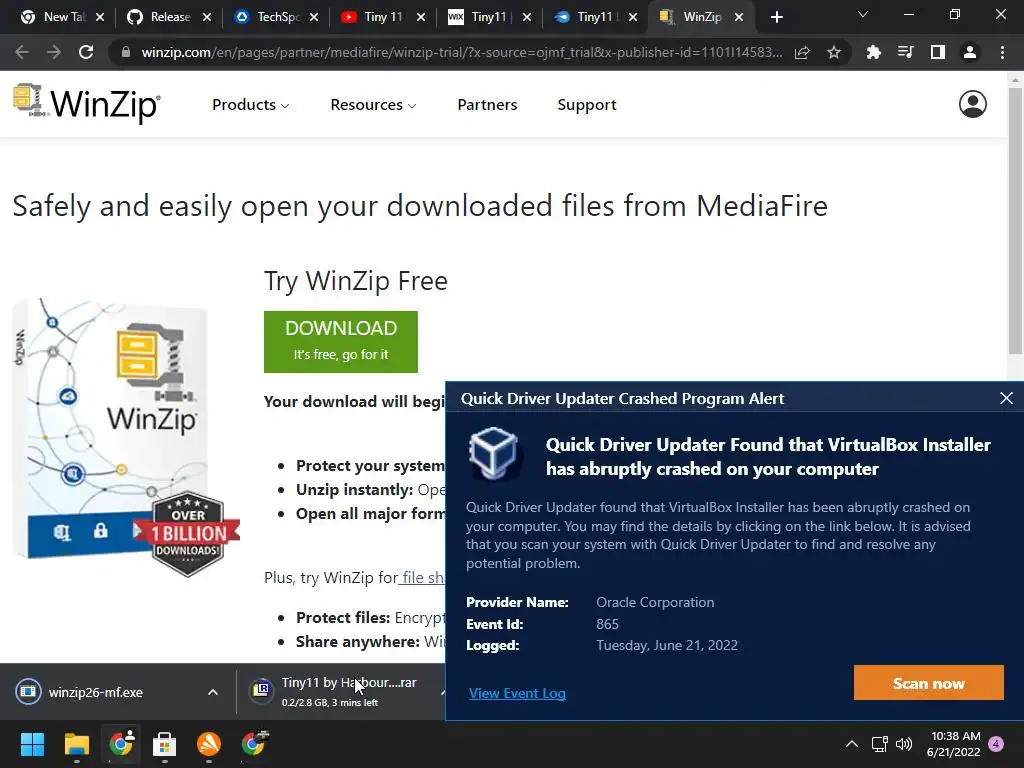This screenshot has height=768, width=1024.
Task: Open the Tiny11 by Harbour rar download
Action: (341, 692)
